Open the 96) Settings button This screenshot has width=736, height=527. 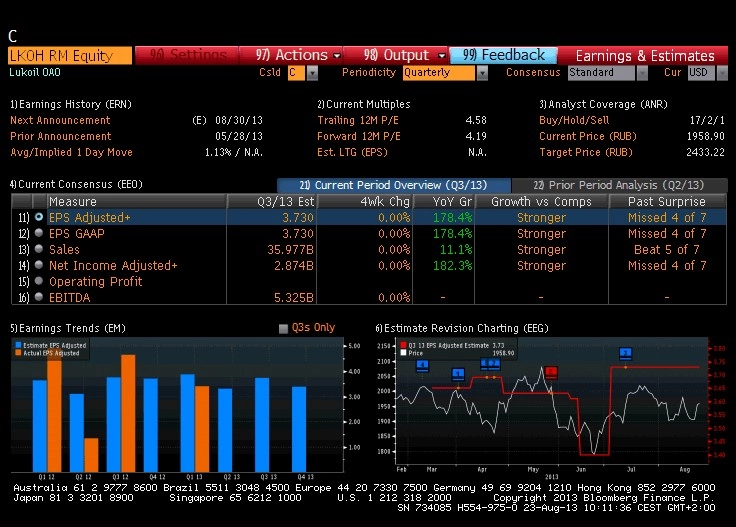187,55
